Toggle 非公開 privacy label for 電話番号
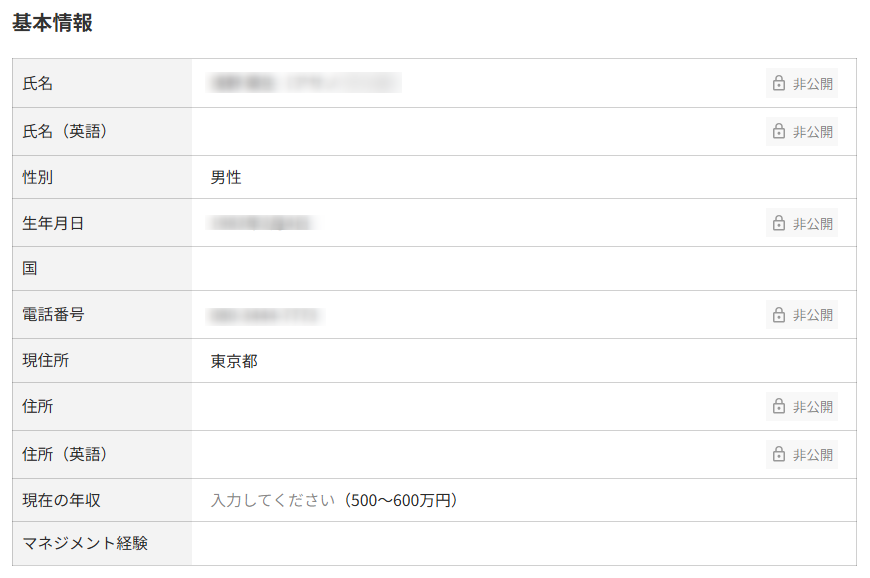 coord(812,315)
